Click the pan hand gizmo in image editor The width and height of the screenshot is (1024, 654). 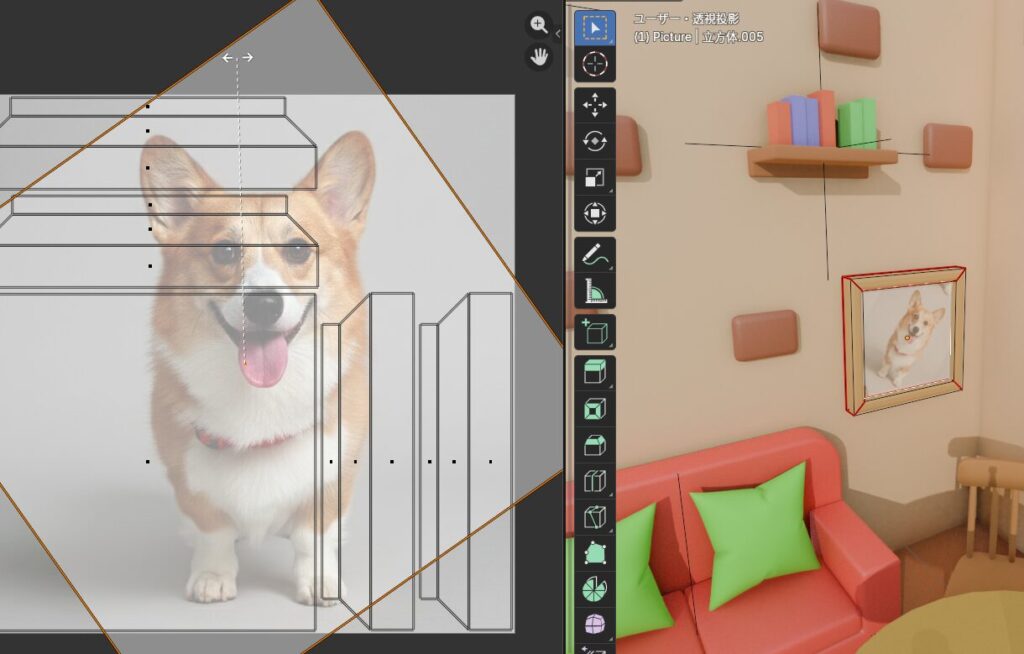pyautogui.click(x=539, y=56)
